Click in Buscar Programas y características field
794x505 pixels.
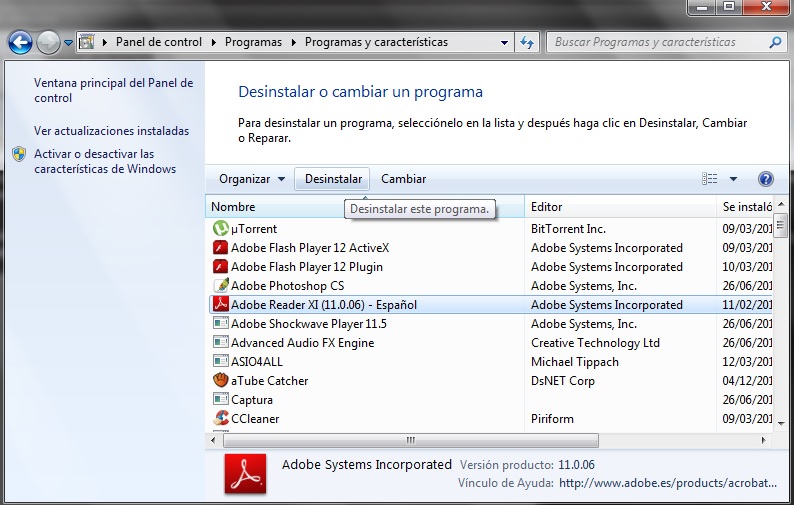coord(658,43)
